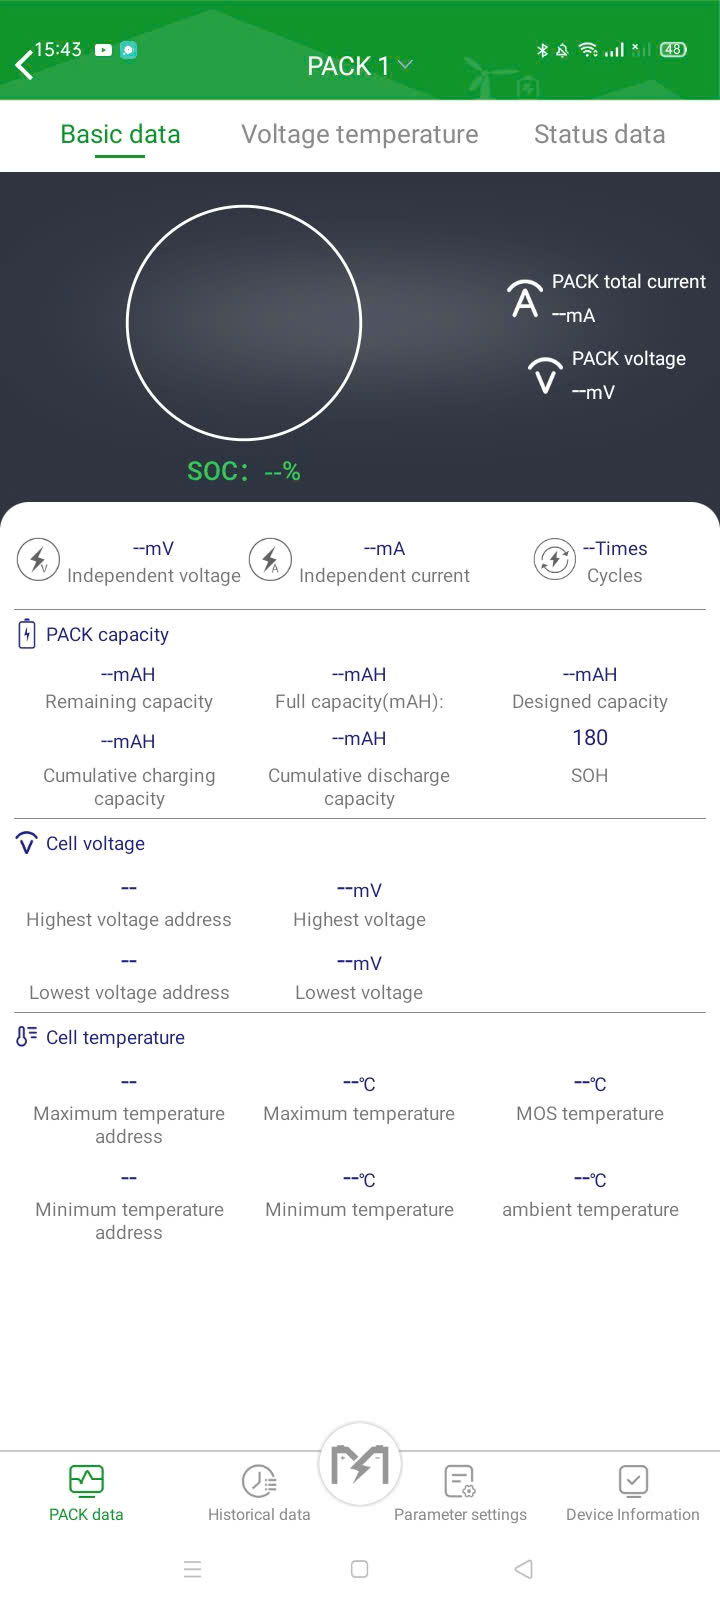
Task: Open the PACK 1 dropdown selector
Action: (359, 66)
